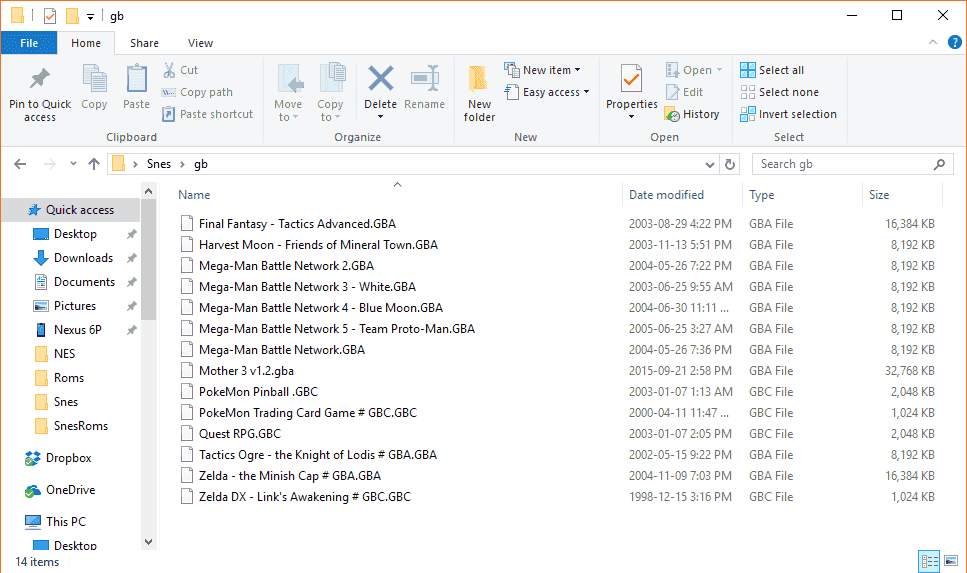Select Zelda - the Minish Cap file

[x=289, y=476]
